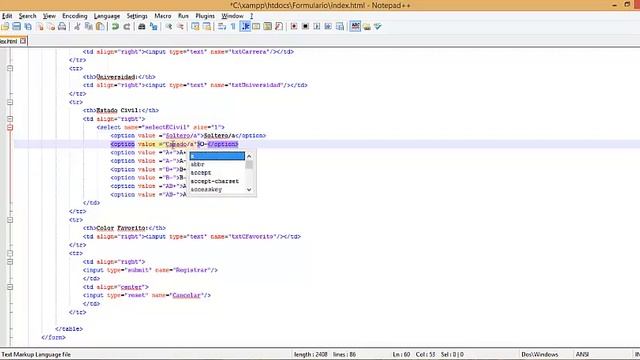
Task: Choose 'accesskey' from the autocomplete list
Action: click(217, 189)
